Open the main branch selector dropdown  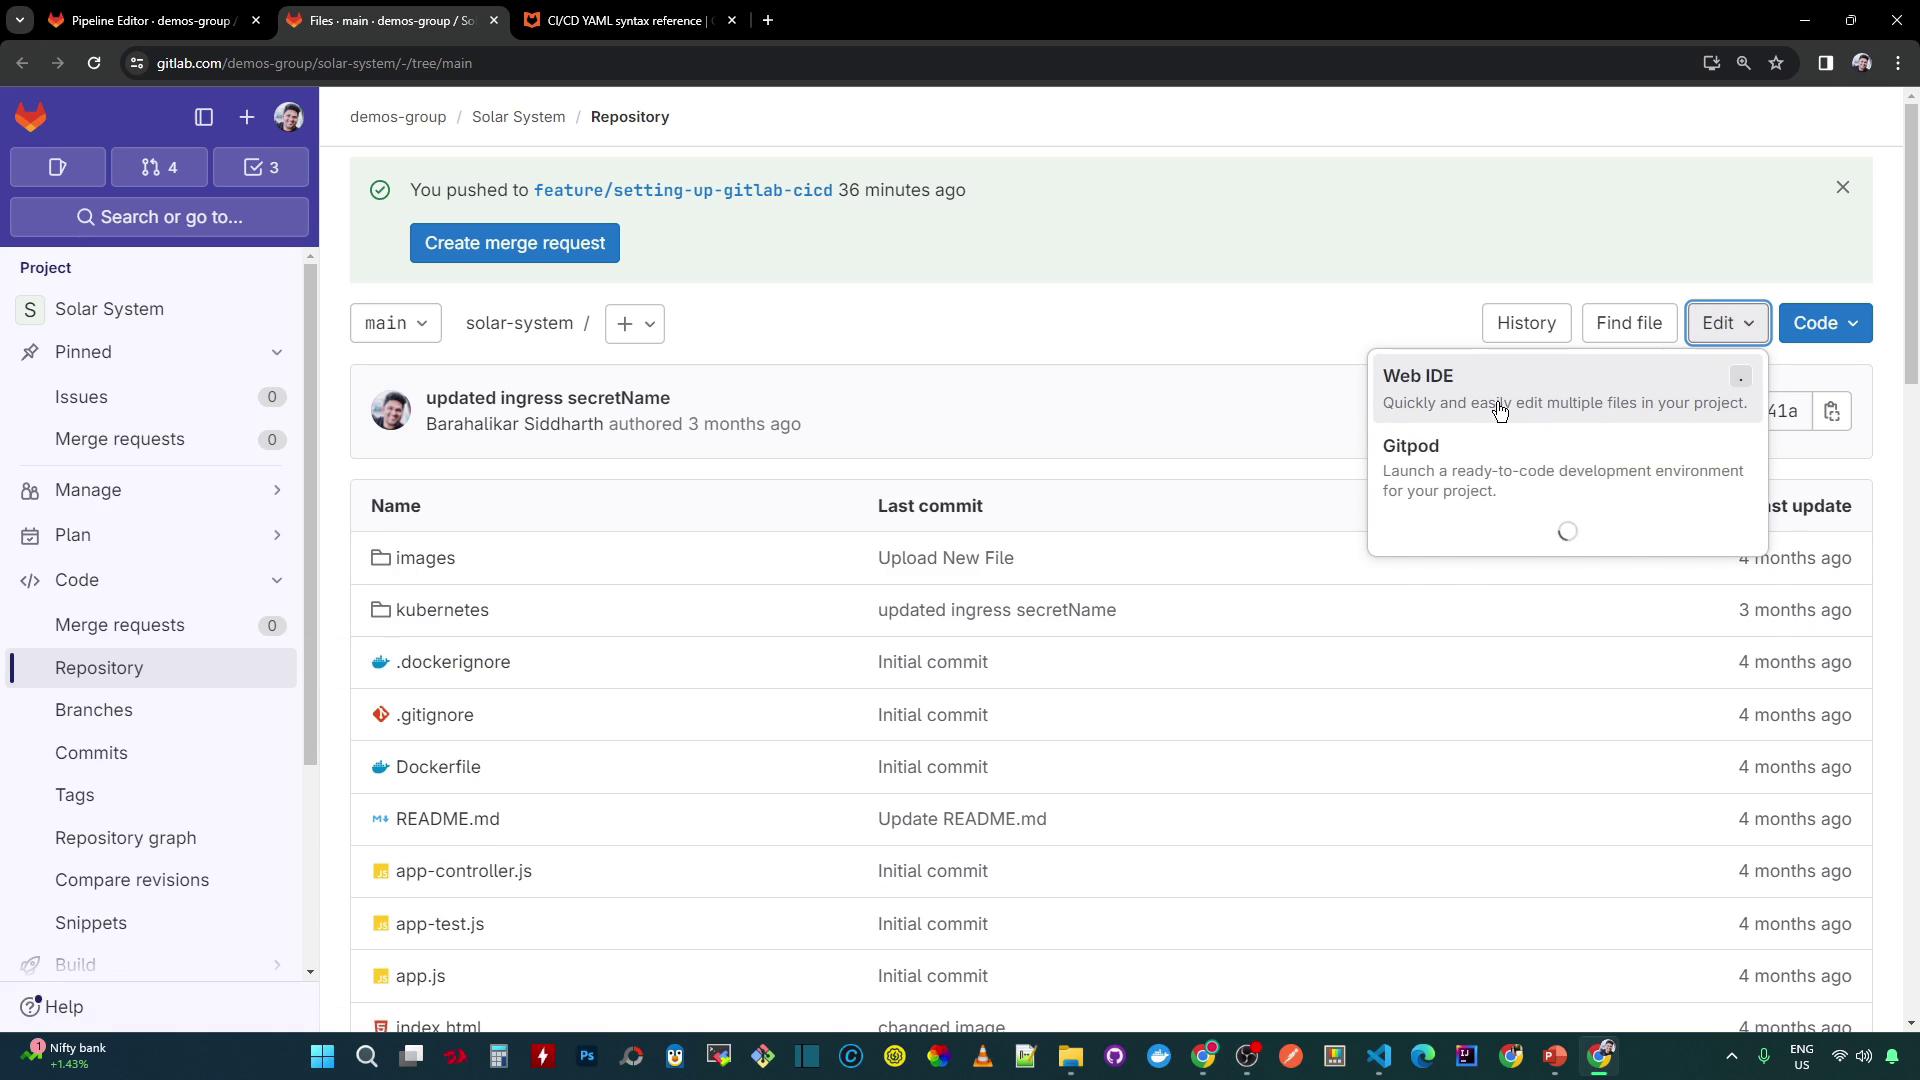pos(395,323)
